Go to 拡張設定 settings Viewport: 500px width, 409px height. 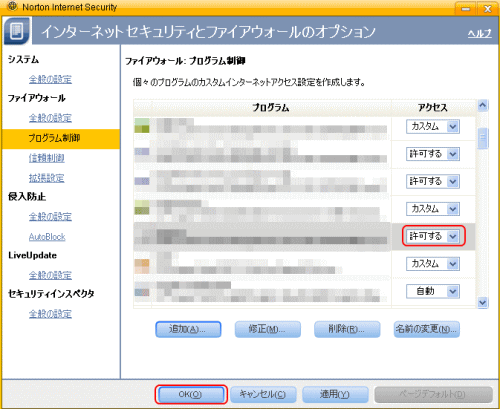(x=46, y=178)
